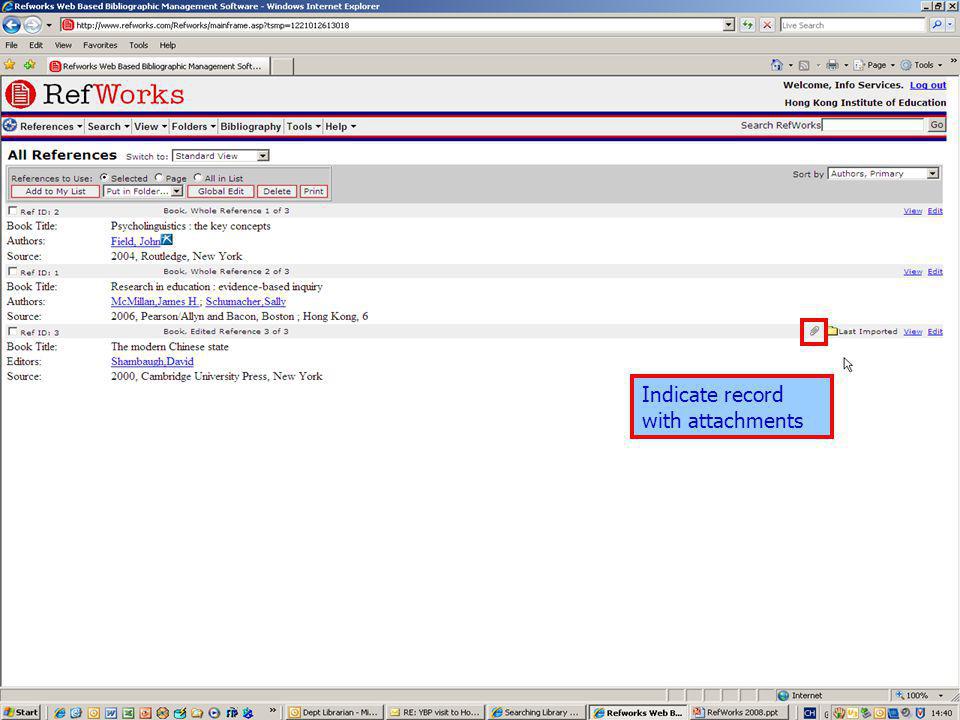The width and height of the screenshot is (960, 720).
Task: Expand the address bar URL dropdown
Action: [729, 25]
